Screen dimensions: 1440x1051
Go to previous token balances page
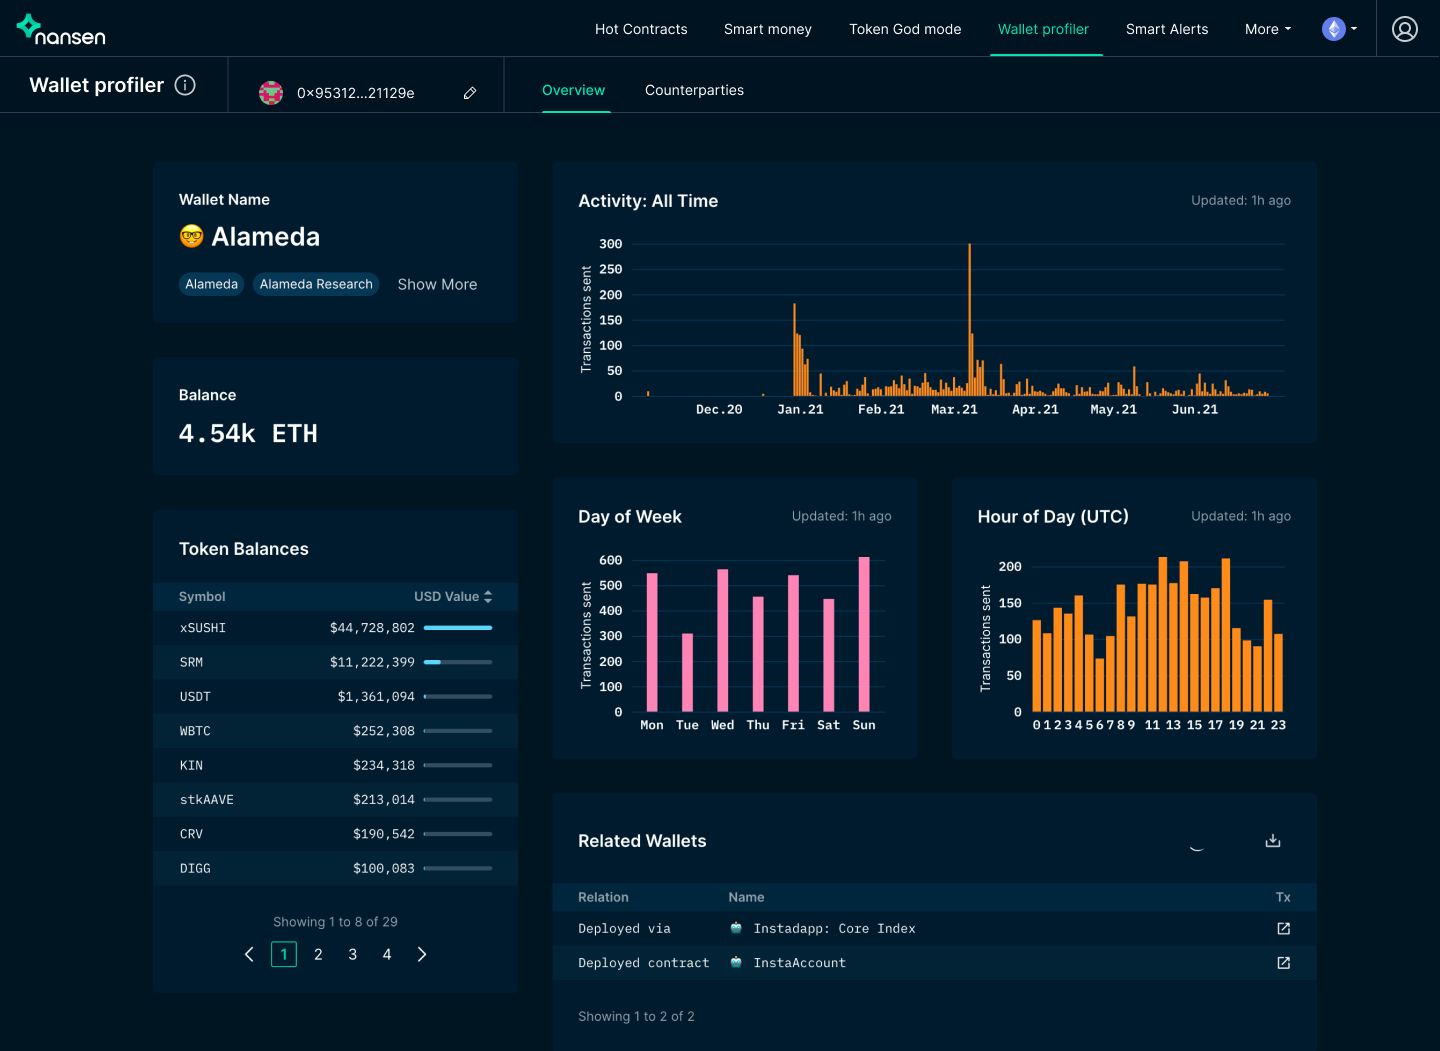pos(249,954)
